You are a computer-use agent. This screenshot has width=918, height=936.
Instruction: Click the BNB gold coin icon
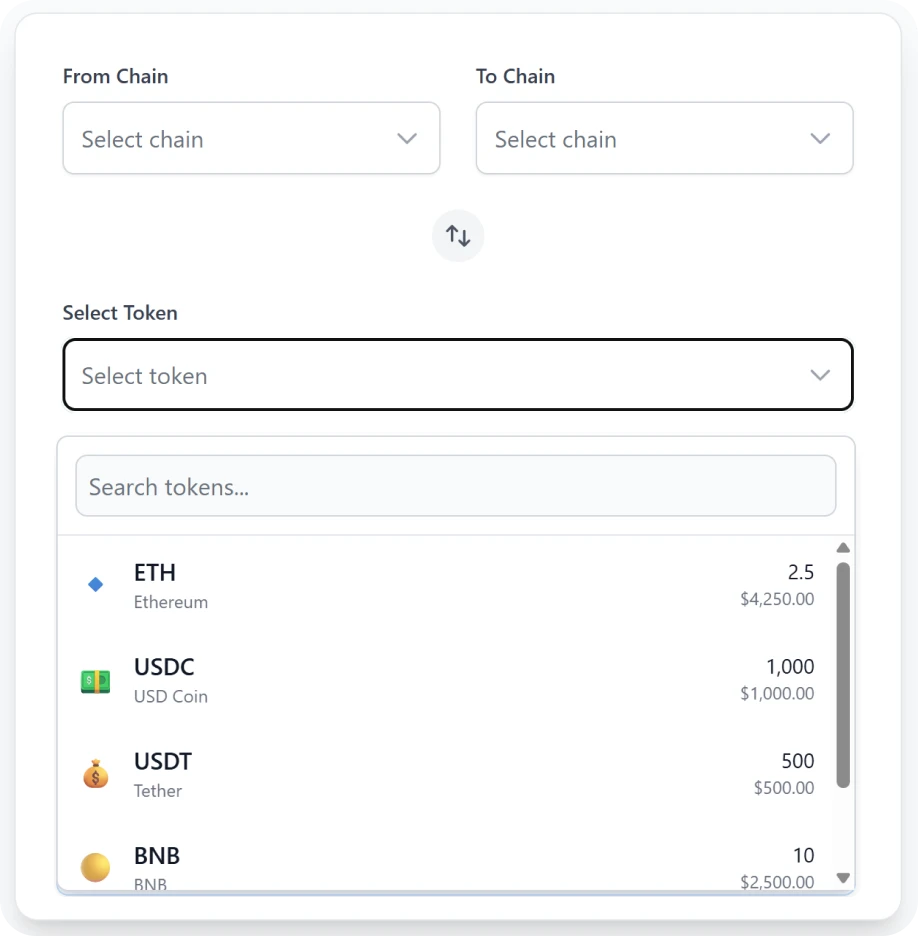[x=95, y=867]
